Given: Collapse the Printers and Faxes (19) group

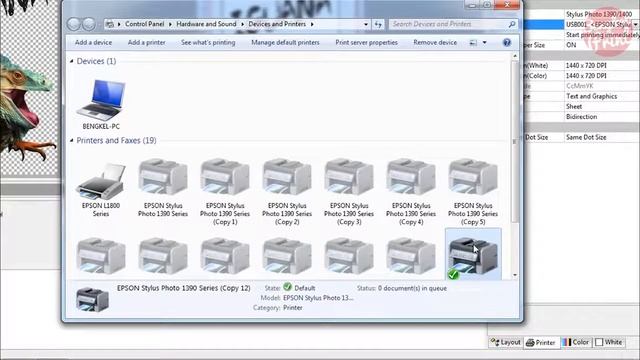Looking at the screenshot, I should pos(72,140).
